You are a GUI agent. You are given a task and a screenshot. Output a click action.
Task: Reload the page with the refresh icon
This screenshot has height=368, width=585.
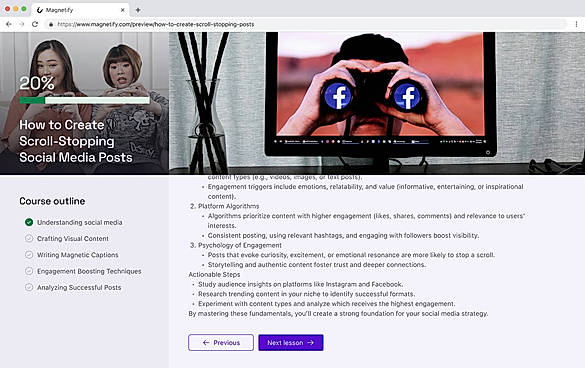(35, 24)
